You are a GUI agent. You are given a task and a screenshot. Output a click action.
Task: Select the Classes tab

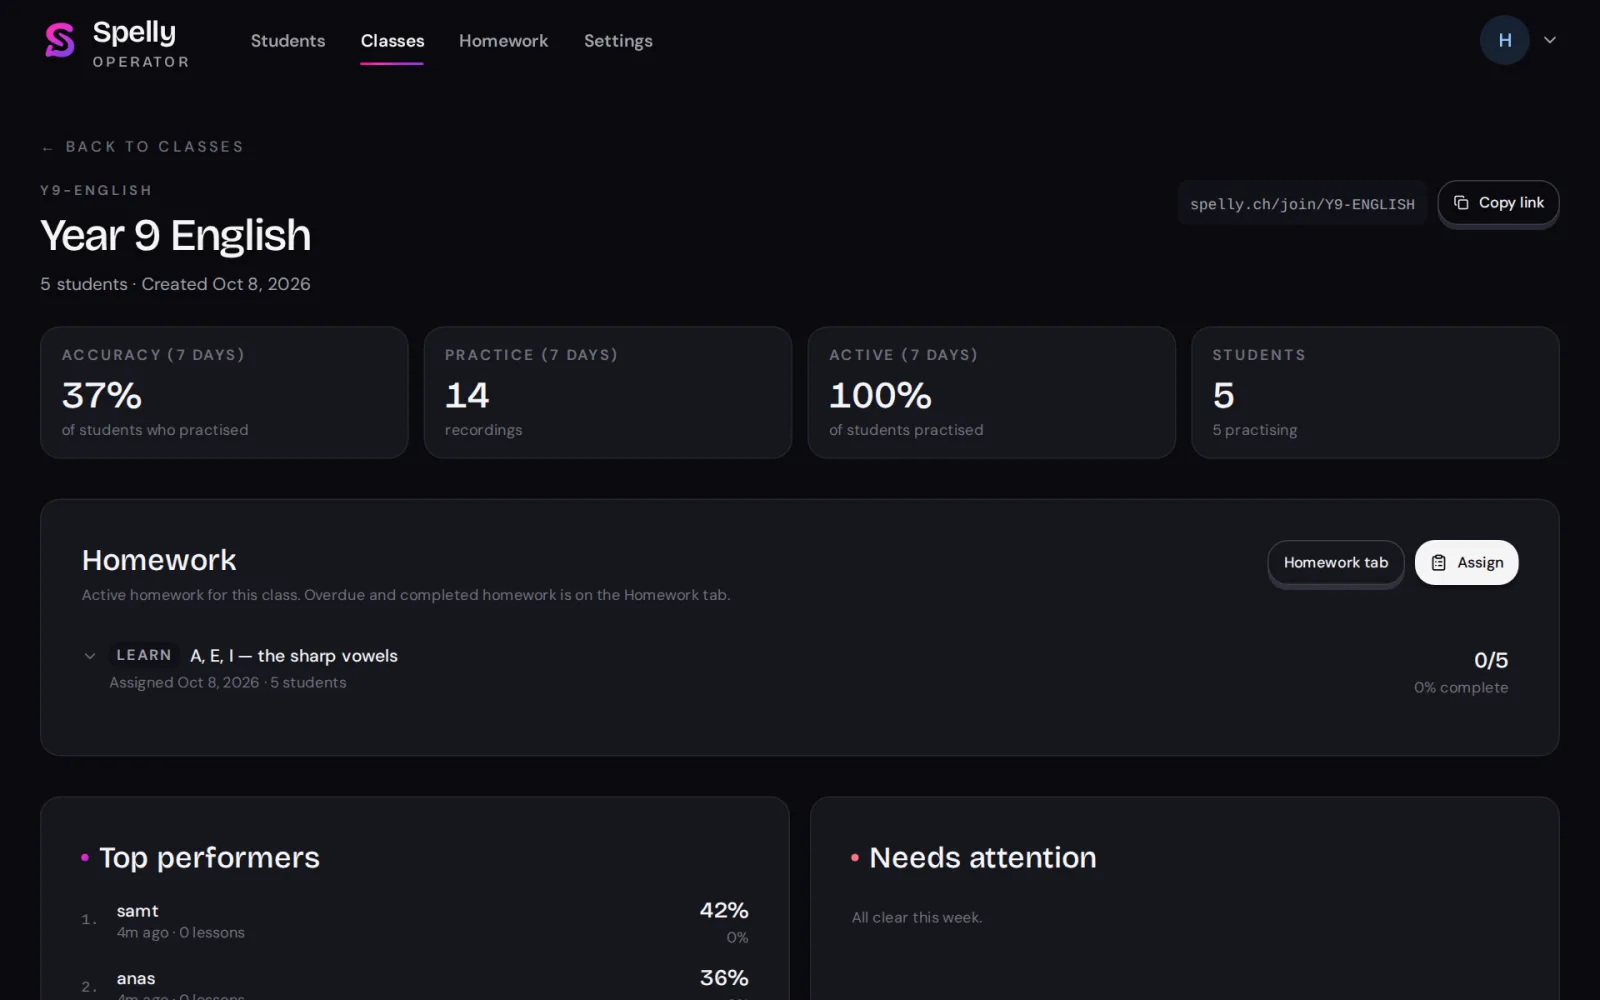pyautogui.click(x=392, y=41)
